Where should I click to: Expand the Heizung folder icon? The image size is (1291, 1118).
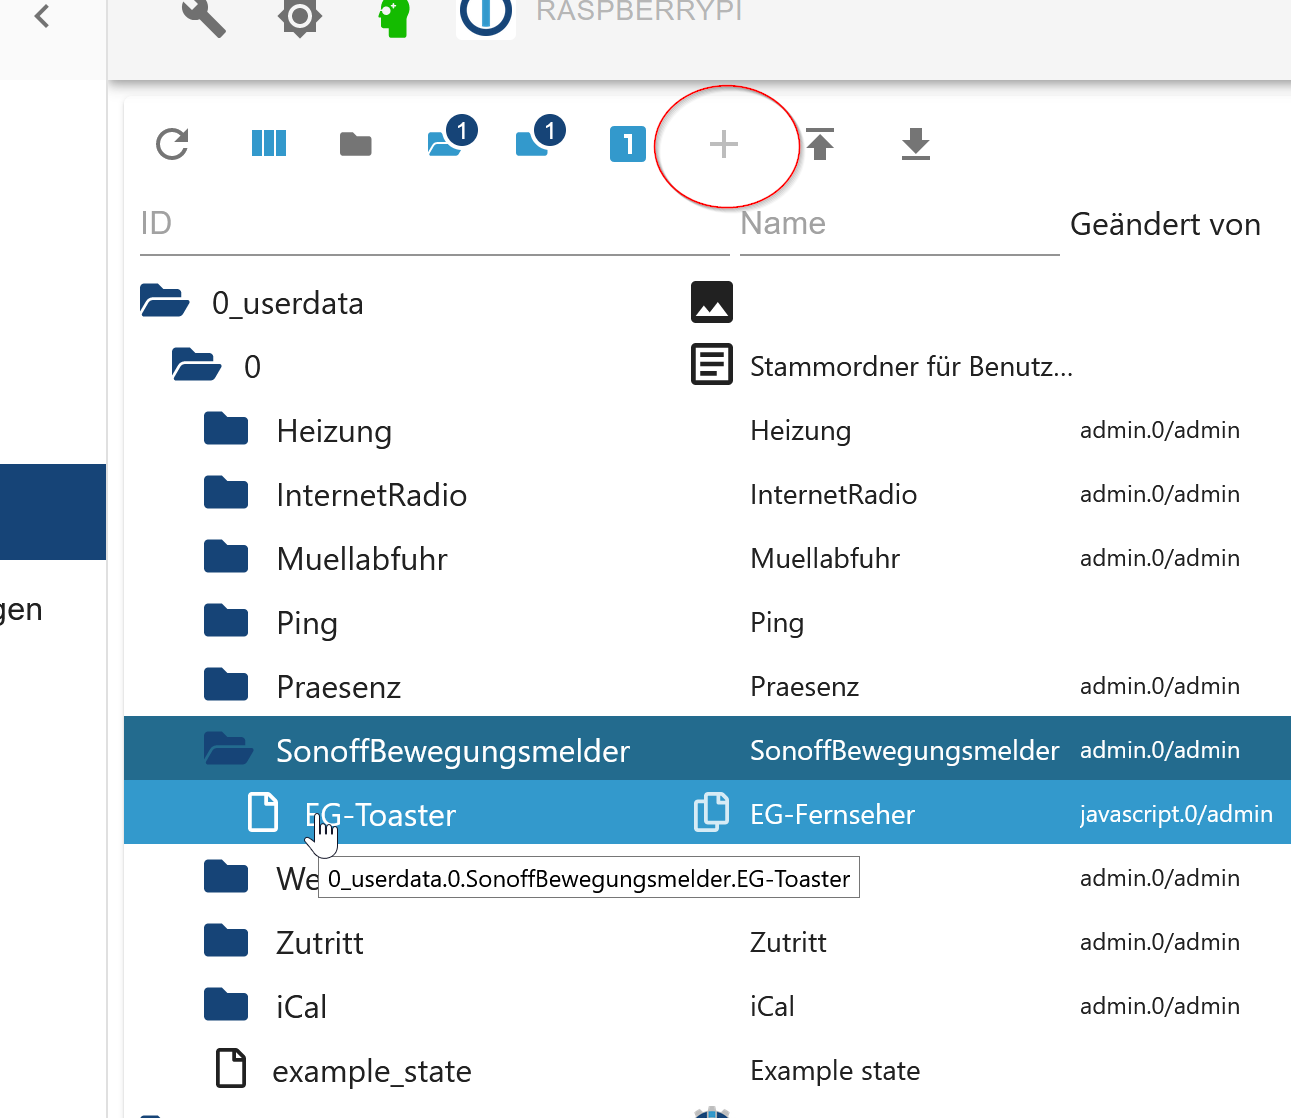[x=226, y=428]
